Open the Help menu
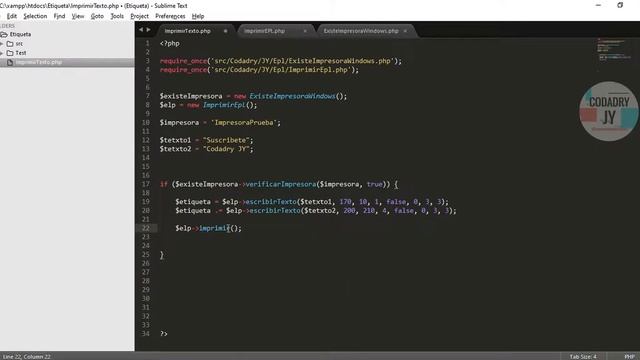Viewport: 640px width, 360px height. [x=198, y=16]
